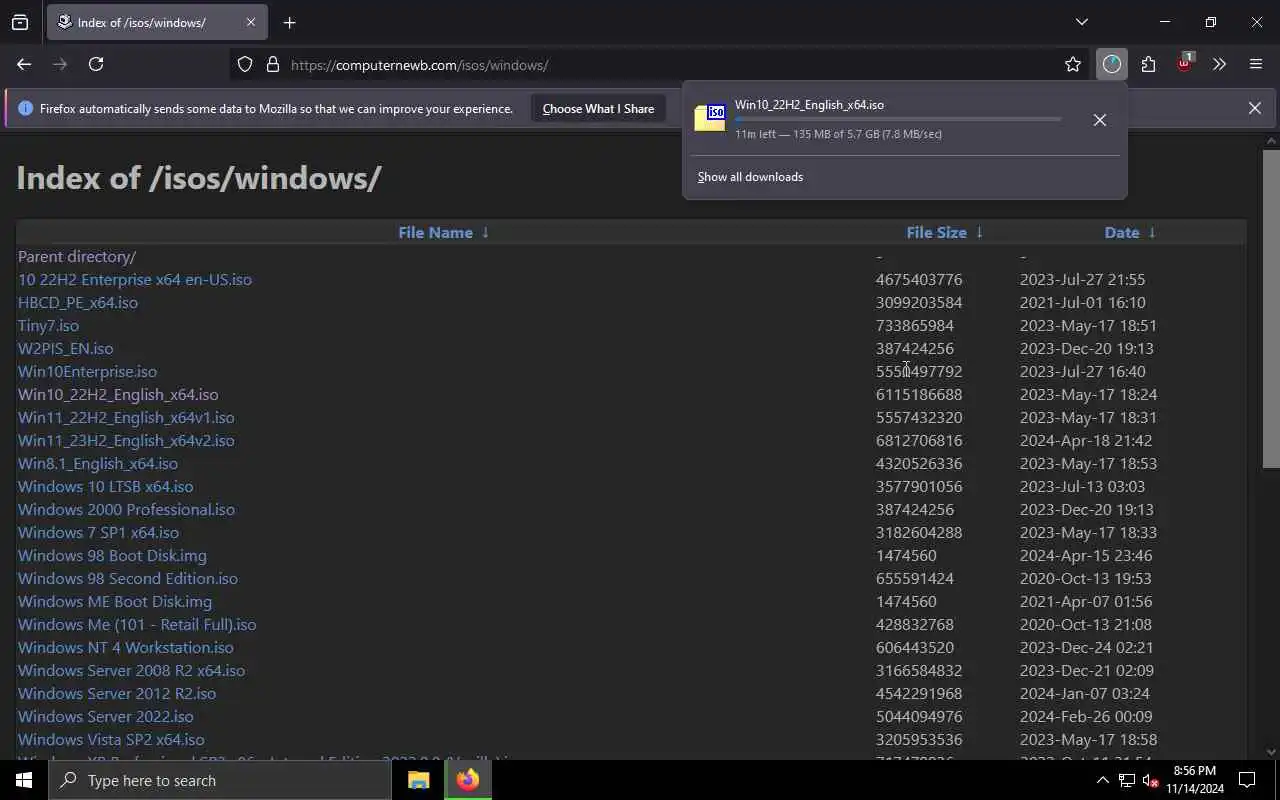Open the extensions puzzle icon
The height and width of the screenshot is (800, 1280).
pos(1148,64)
